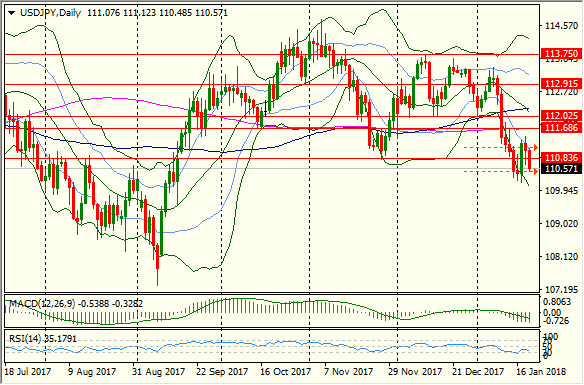Click the 21 Dec 2017 date label
Viewport: 584px width, 385px height.
pyautogui.click(x=478, y=372)
